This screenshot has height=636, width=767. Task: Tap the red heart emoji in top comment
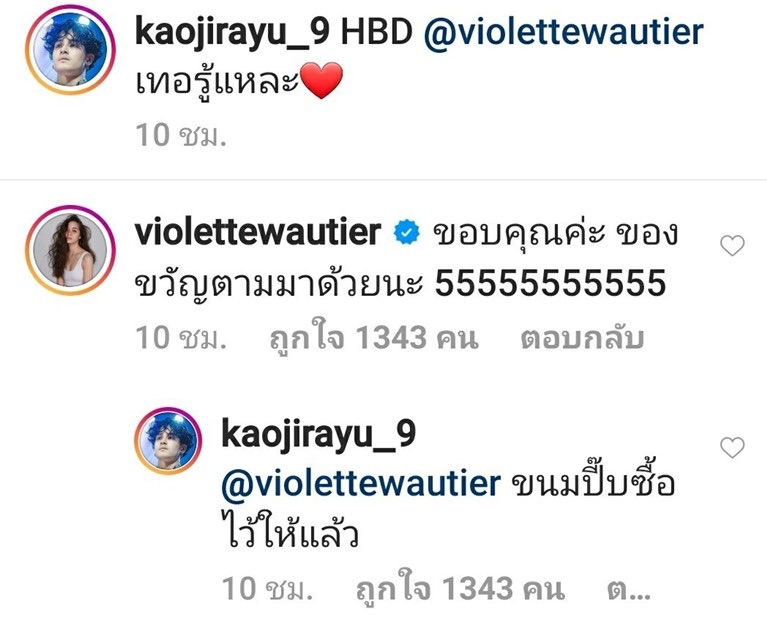tap(321, 81)
